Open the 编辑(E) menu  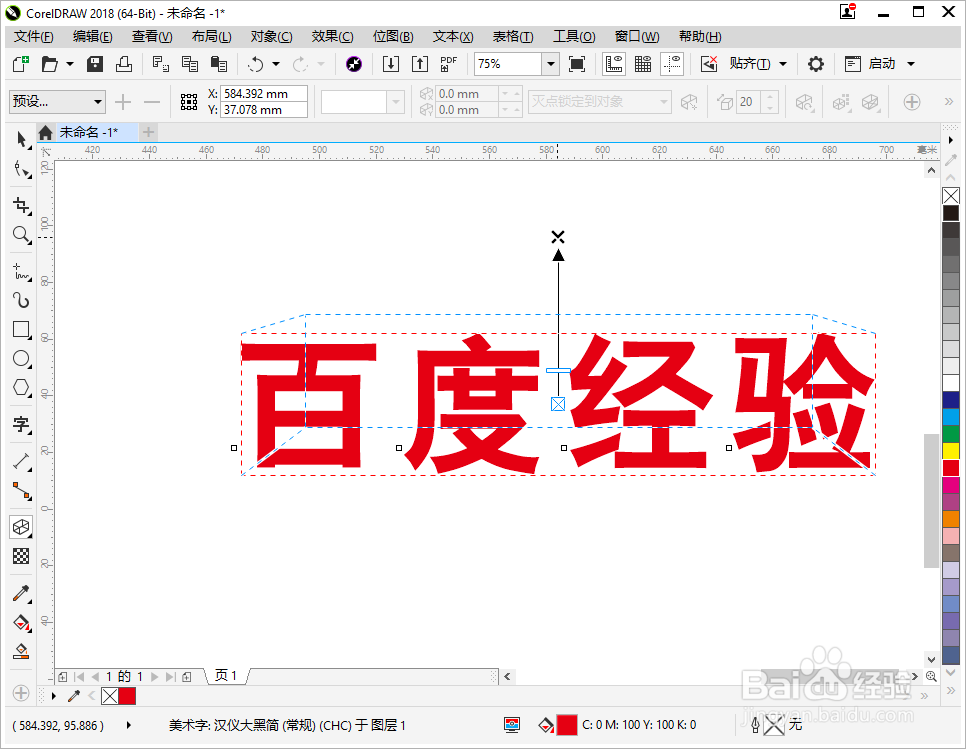tap(92, 36)
